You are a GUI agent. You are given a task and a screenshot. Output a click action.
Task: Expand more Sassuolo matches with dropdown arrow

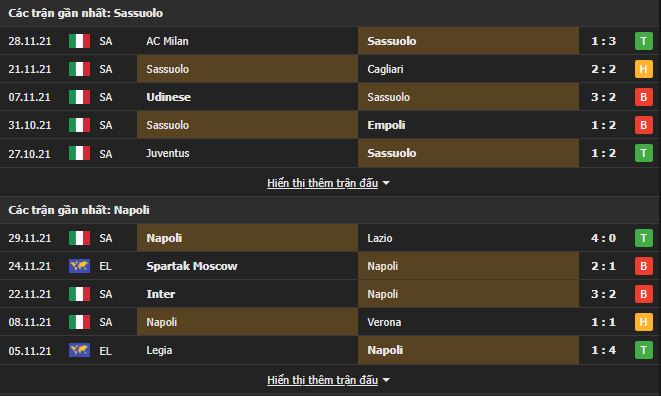tap(386, 183)
